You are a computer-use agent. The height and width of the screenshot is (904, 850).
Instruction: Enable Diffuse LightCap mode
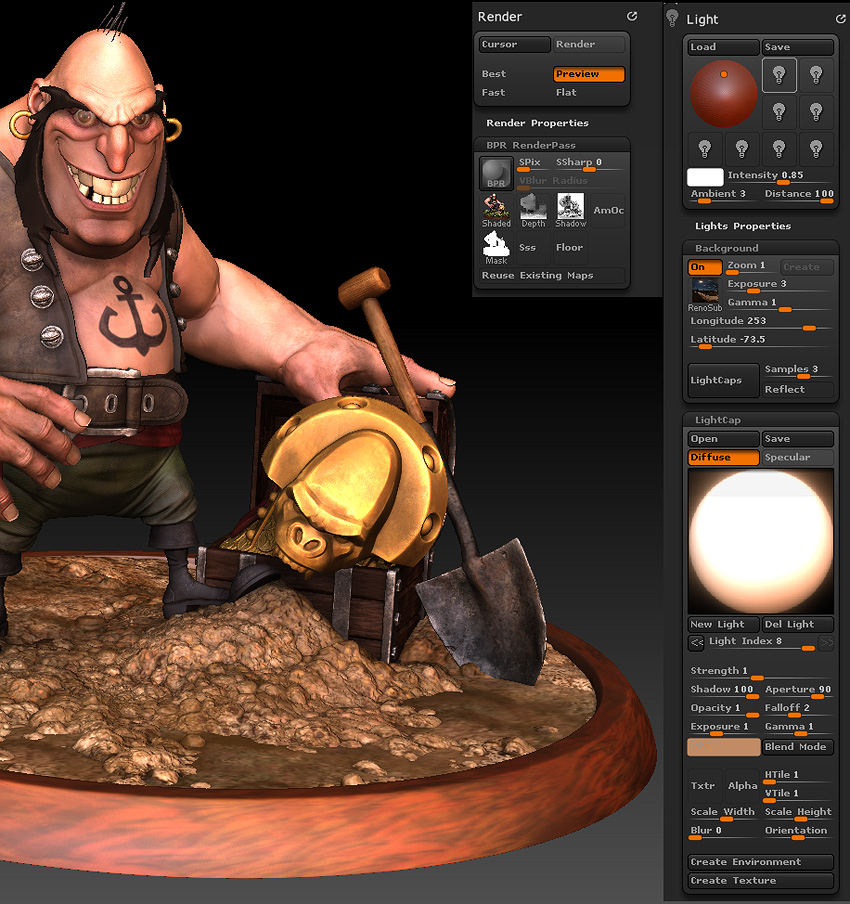pyautogui.click(x=723, y=457)
